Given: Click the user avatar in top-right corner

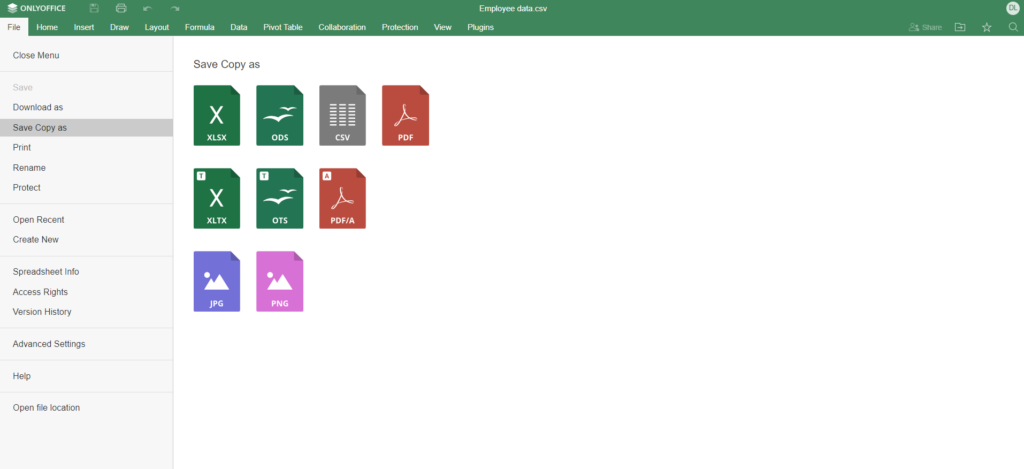Looking at the screenshot, I should pos(1011,8).
